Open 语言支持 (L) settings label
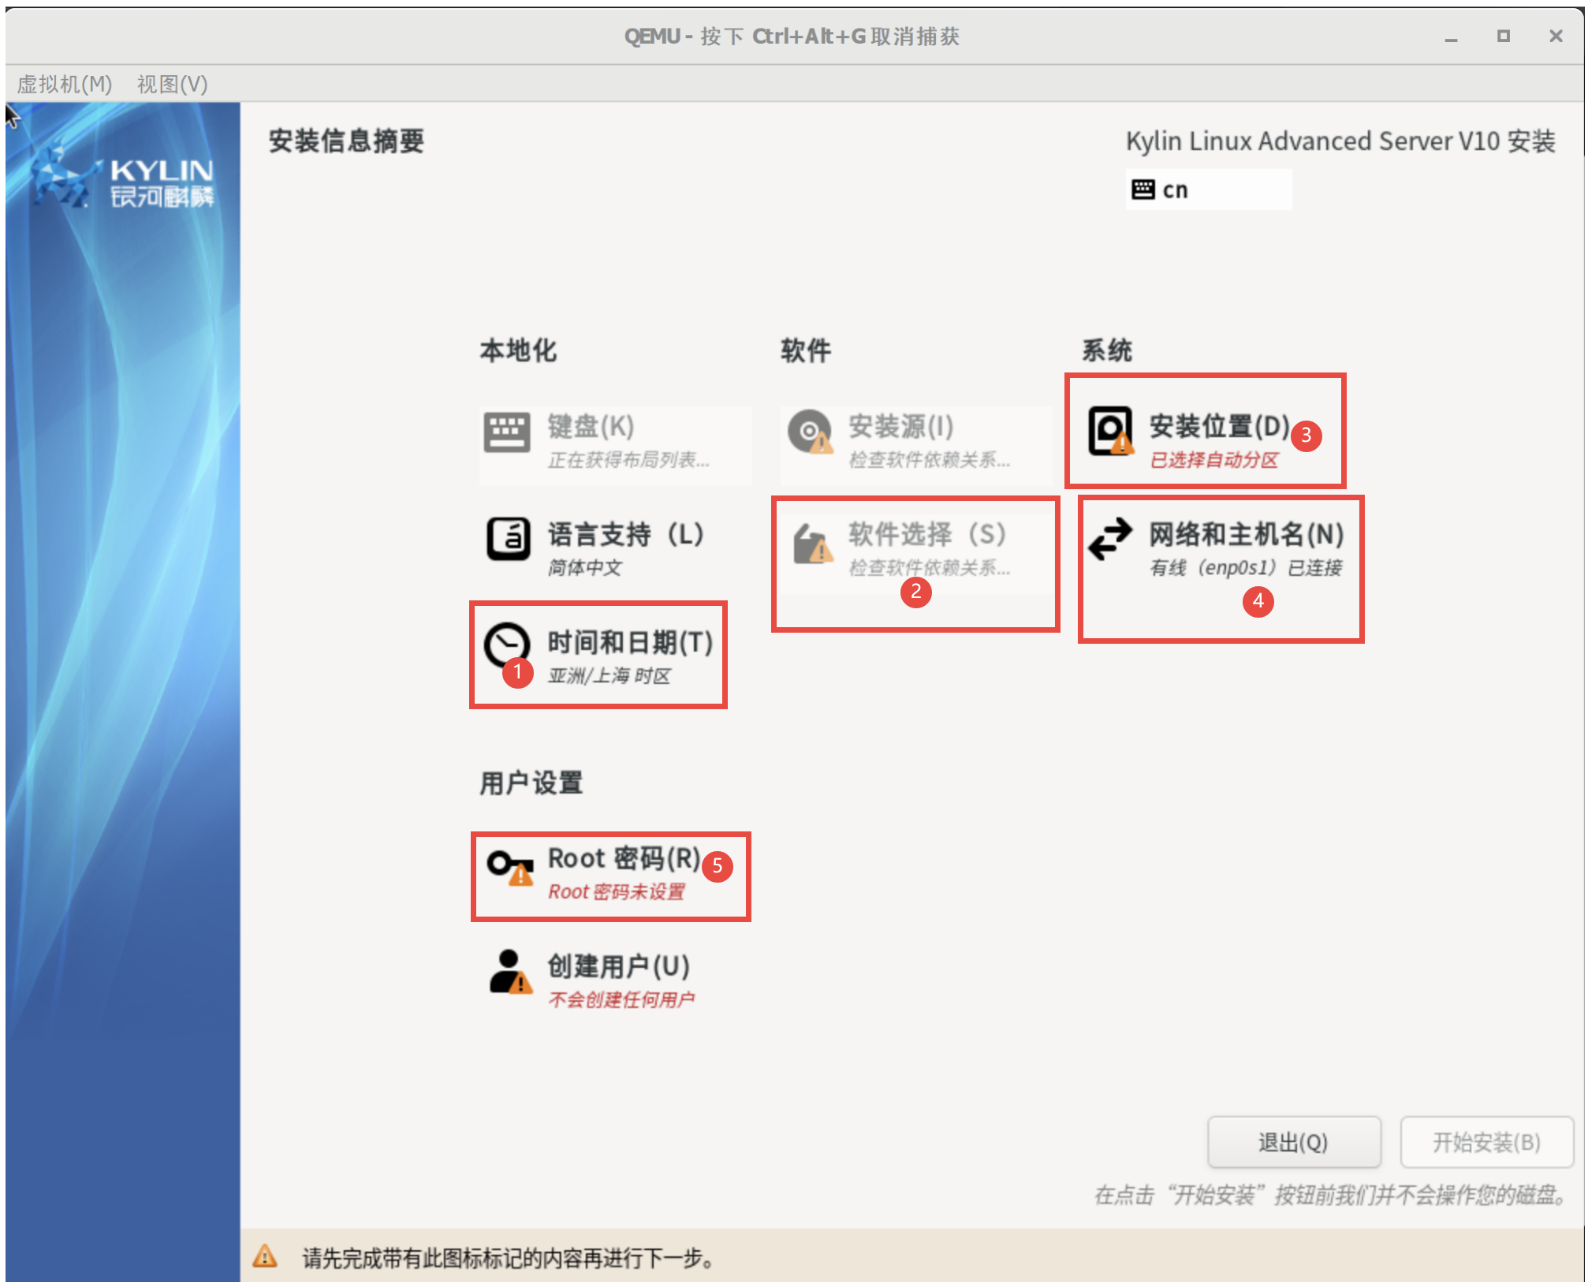 [626, 534]
